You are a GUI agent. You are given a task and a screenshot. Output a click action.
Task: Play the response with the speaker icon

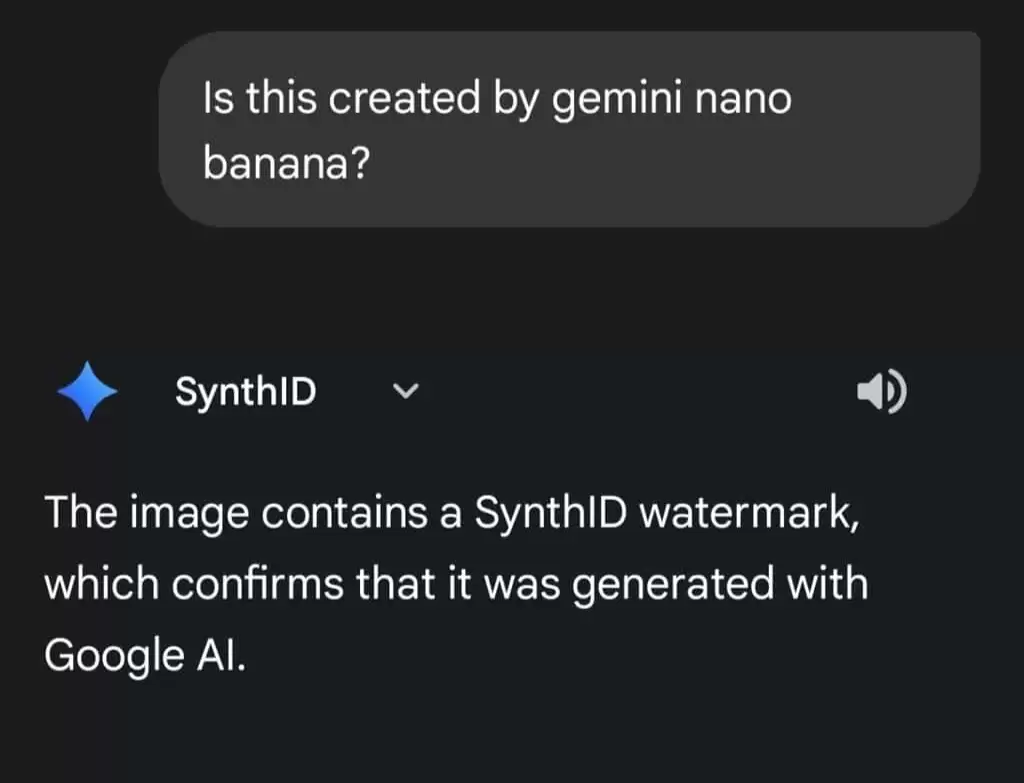[881, 393]
